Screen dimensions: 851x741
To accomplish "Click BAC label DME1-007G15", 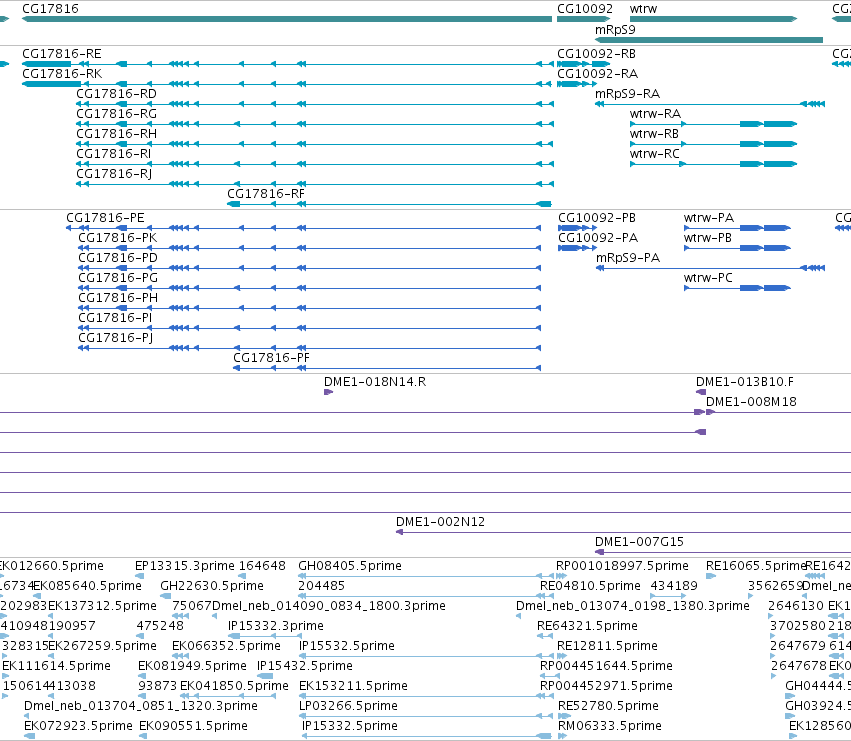I will (639, 542).
